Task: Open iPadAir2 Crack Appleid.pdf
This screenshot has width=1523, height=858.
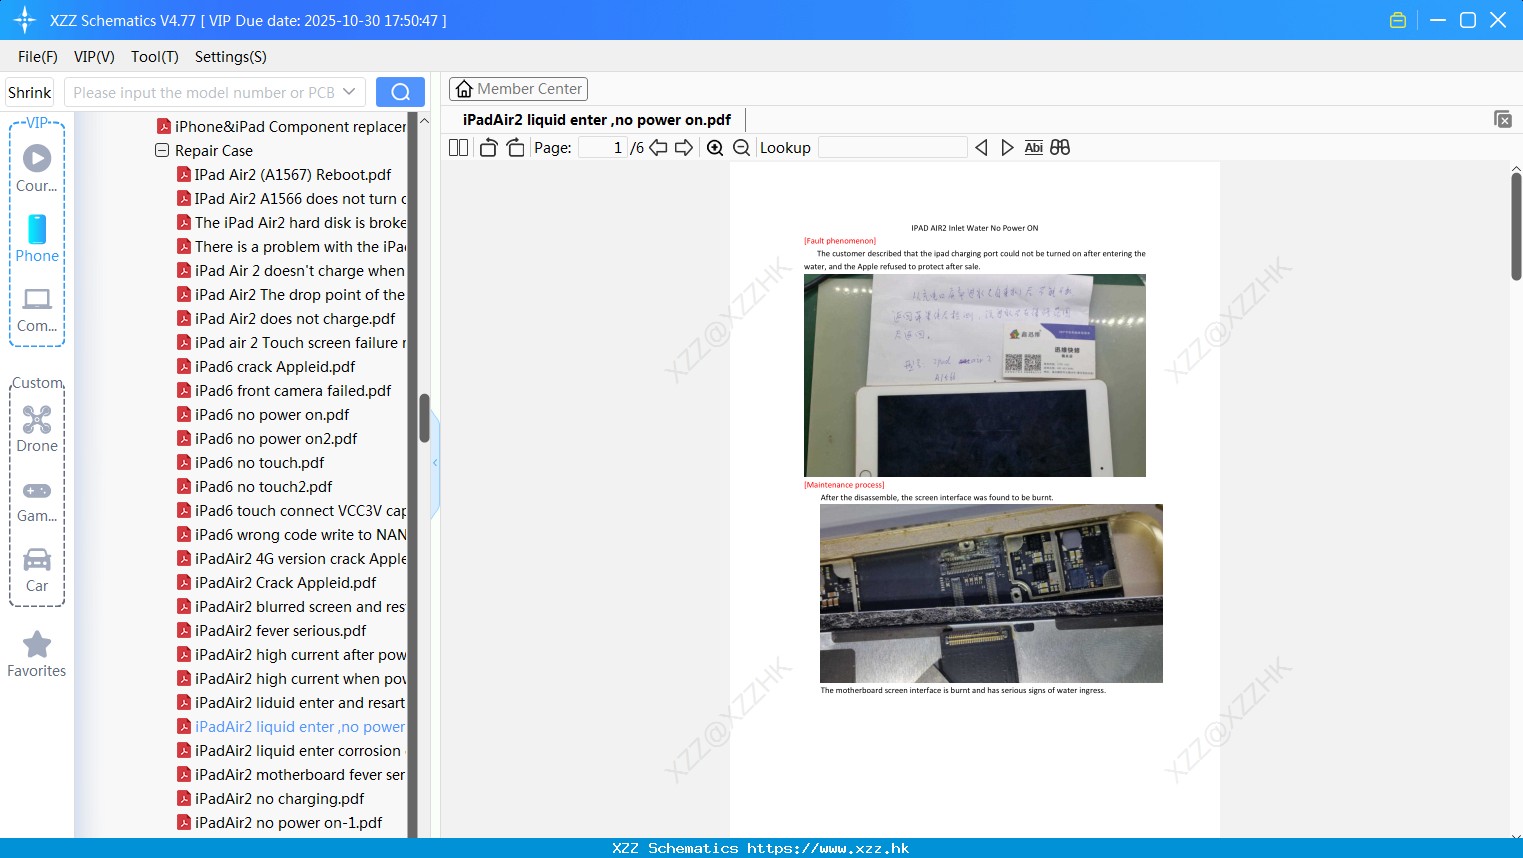Action: tap(277, 583)
